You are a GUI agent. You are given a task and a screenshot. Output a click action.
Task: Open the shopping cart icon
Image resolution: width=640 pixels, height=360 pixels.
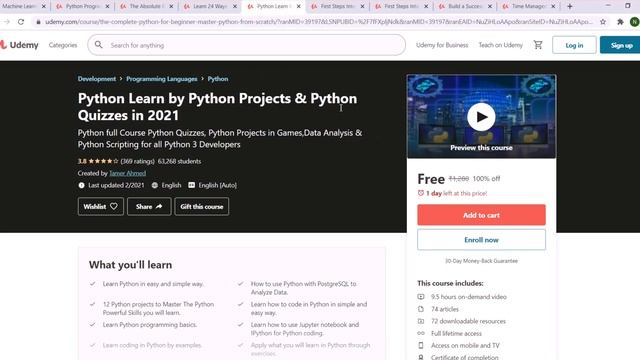[538, 45]
